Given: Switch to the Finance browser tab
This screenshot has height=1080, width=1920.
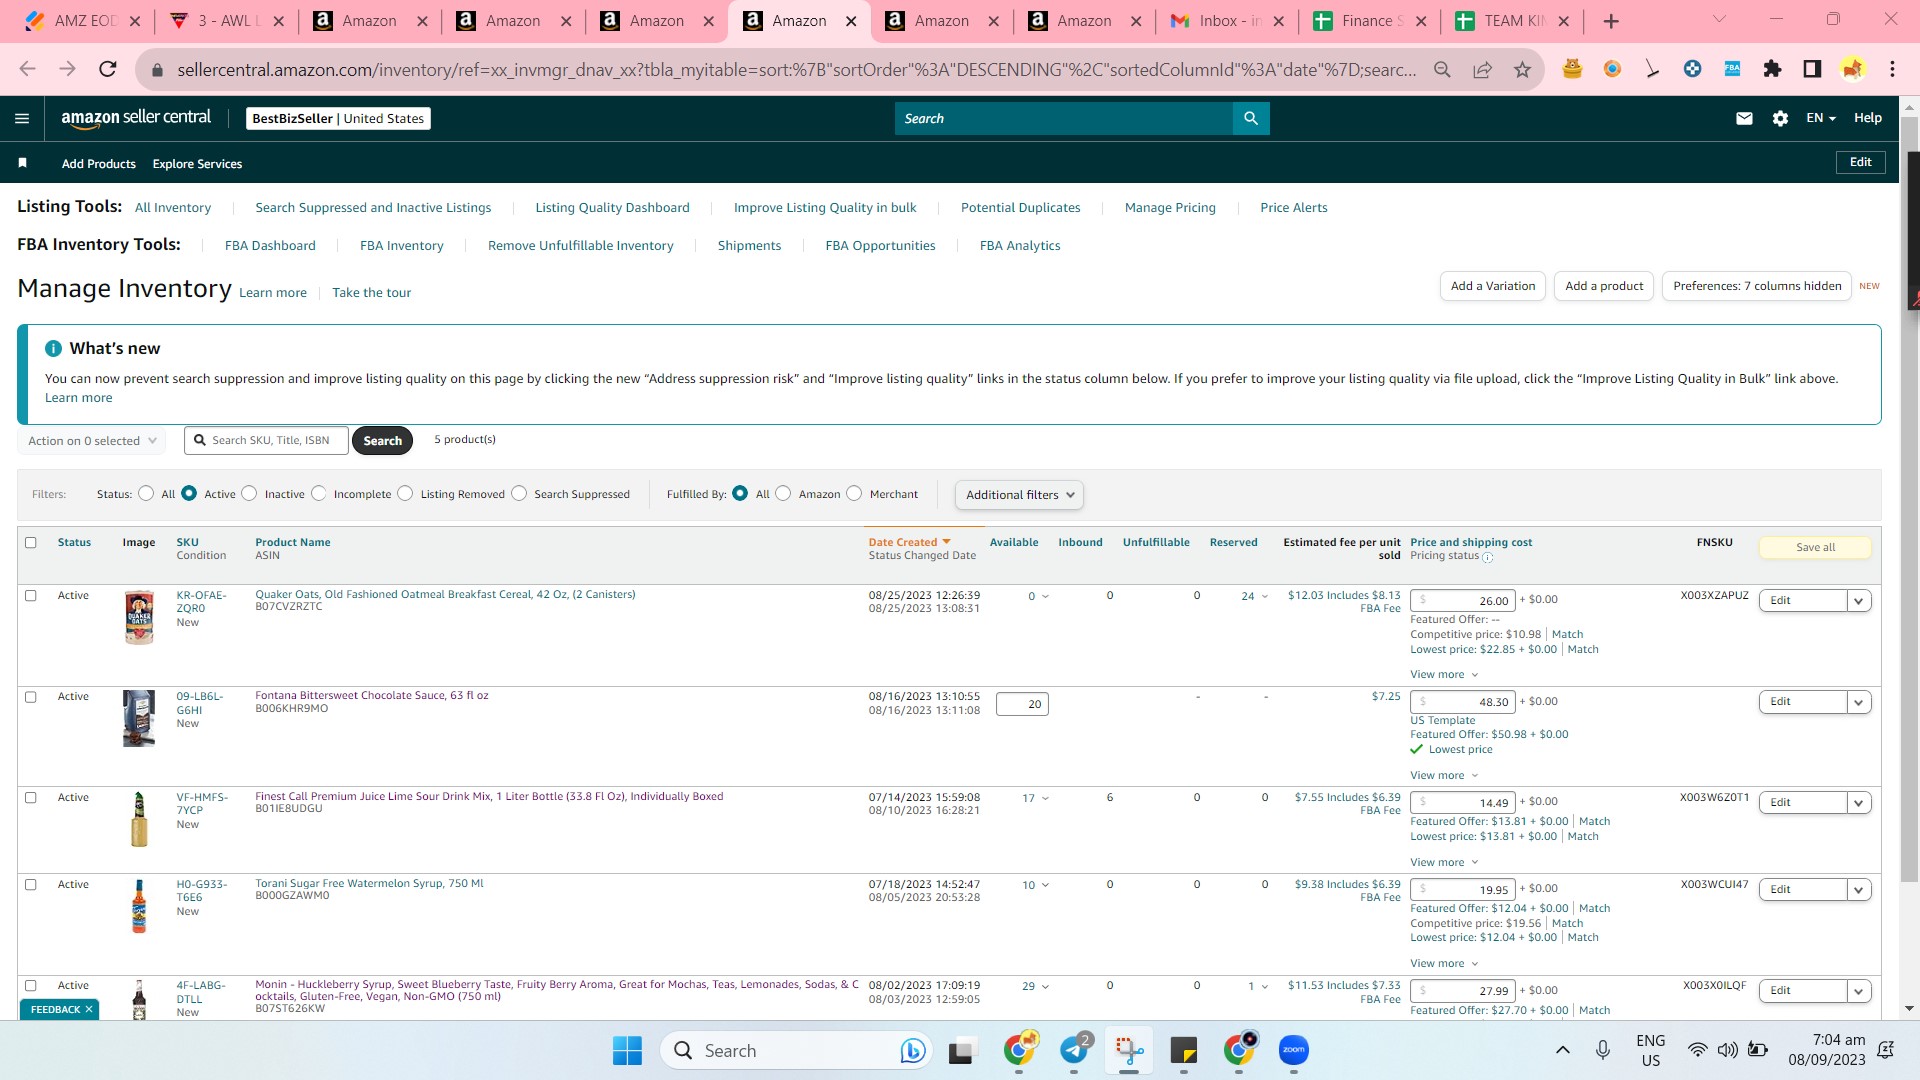Looking at the screenshot, I should coord(1369,21).
